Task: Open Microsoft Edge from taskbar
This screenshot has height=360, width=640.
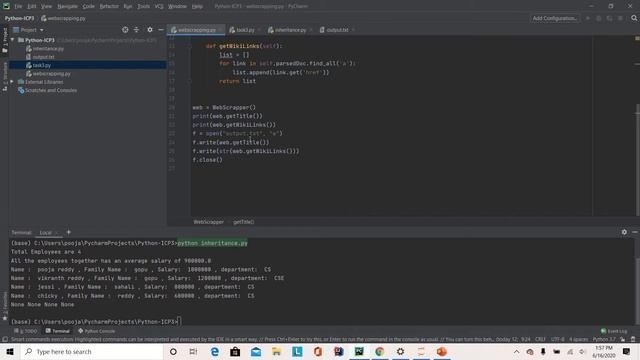Action: (215, 351)
